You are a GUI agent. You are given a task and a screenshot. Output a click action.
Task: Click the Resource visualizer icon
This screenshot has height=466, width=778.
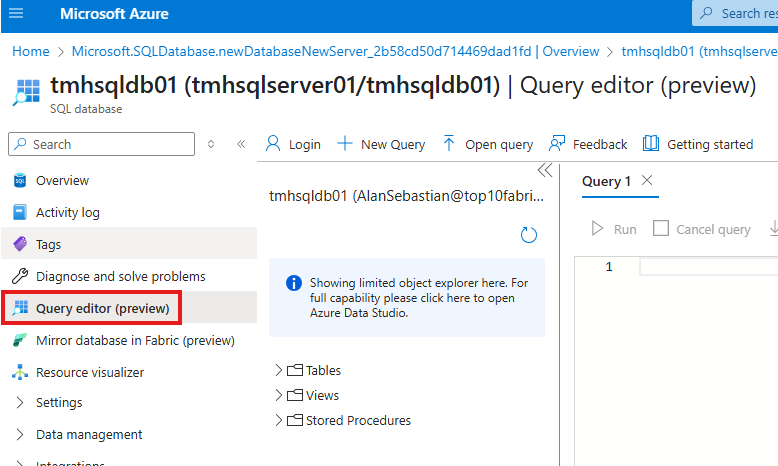click(x=20, y=372)
